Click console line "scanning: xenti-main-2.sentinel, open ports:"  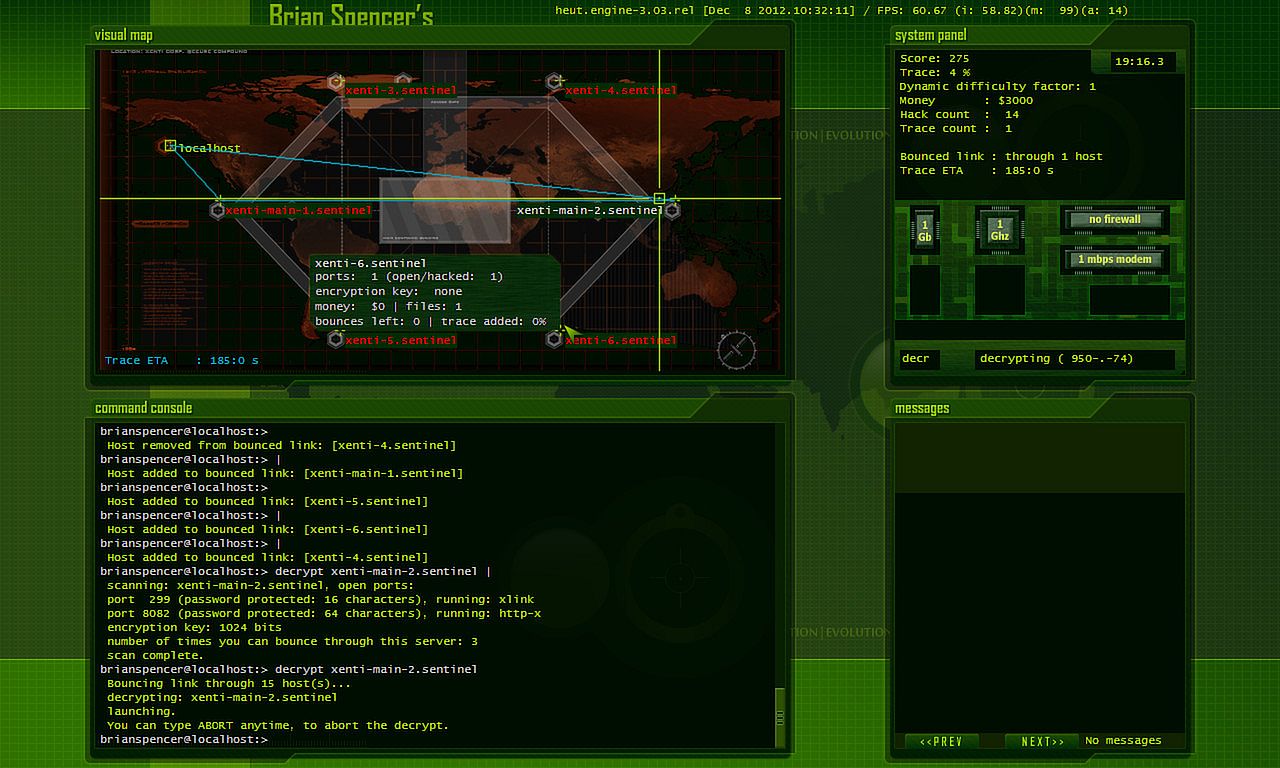tap(260, 586)
